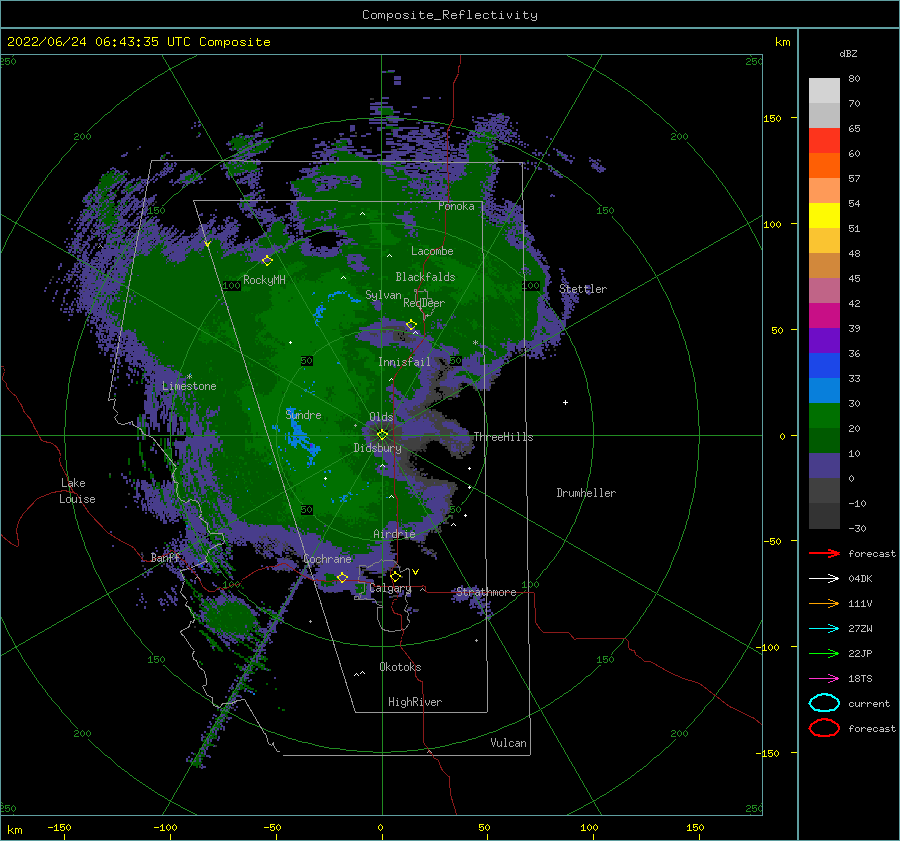This screenshot has width=900, height=841.
Task: Click the Sylvan label
Action: point(383,295)
